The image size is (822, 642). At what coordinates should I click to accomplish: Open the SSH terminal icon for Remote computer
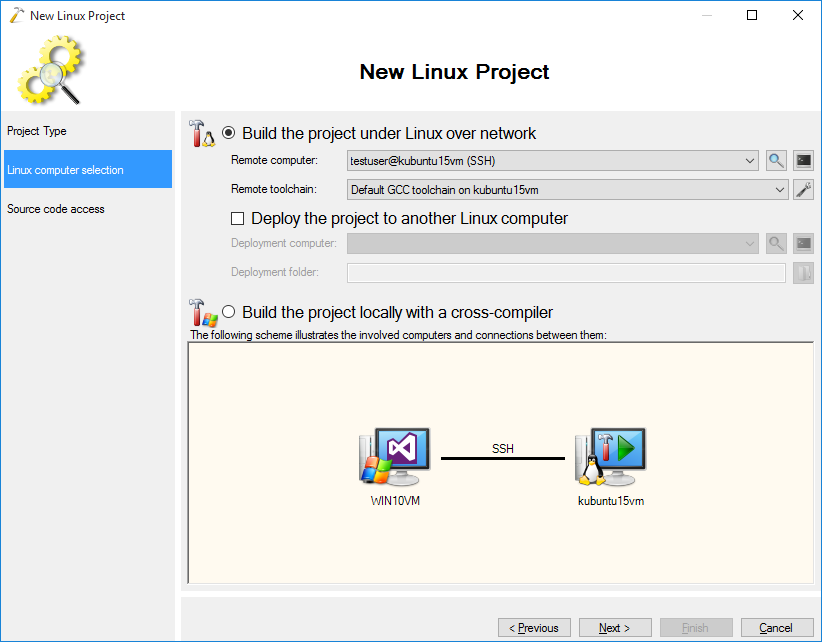803,160
